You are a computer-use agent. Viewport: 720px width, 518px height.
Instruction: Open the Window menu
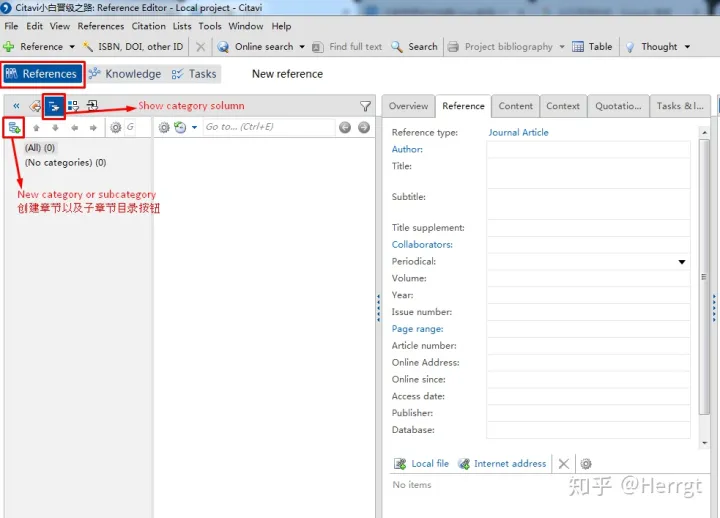pyautogui.click(x=246, y=26)
